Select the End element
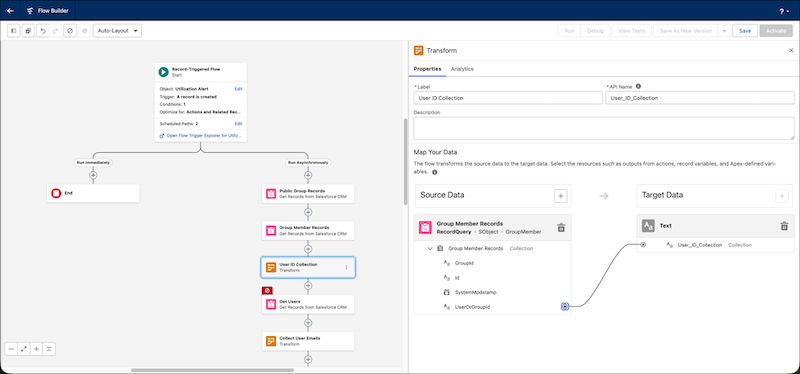800x374 pixels. 93,193
